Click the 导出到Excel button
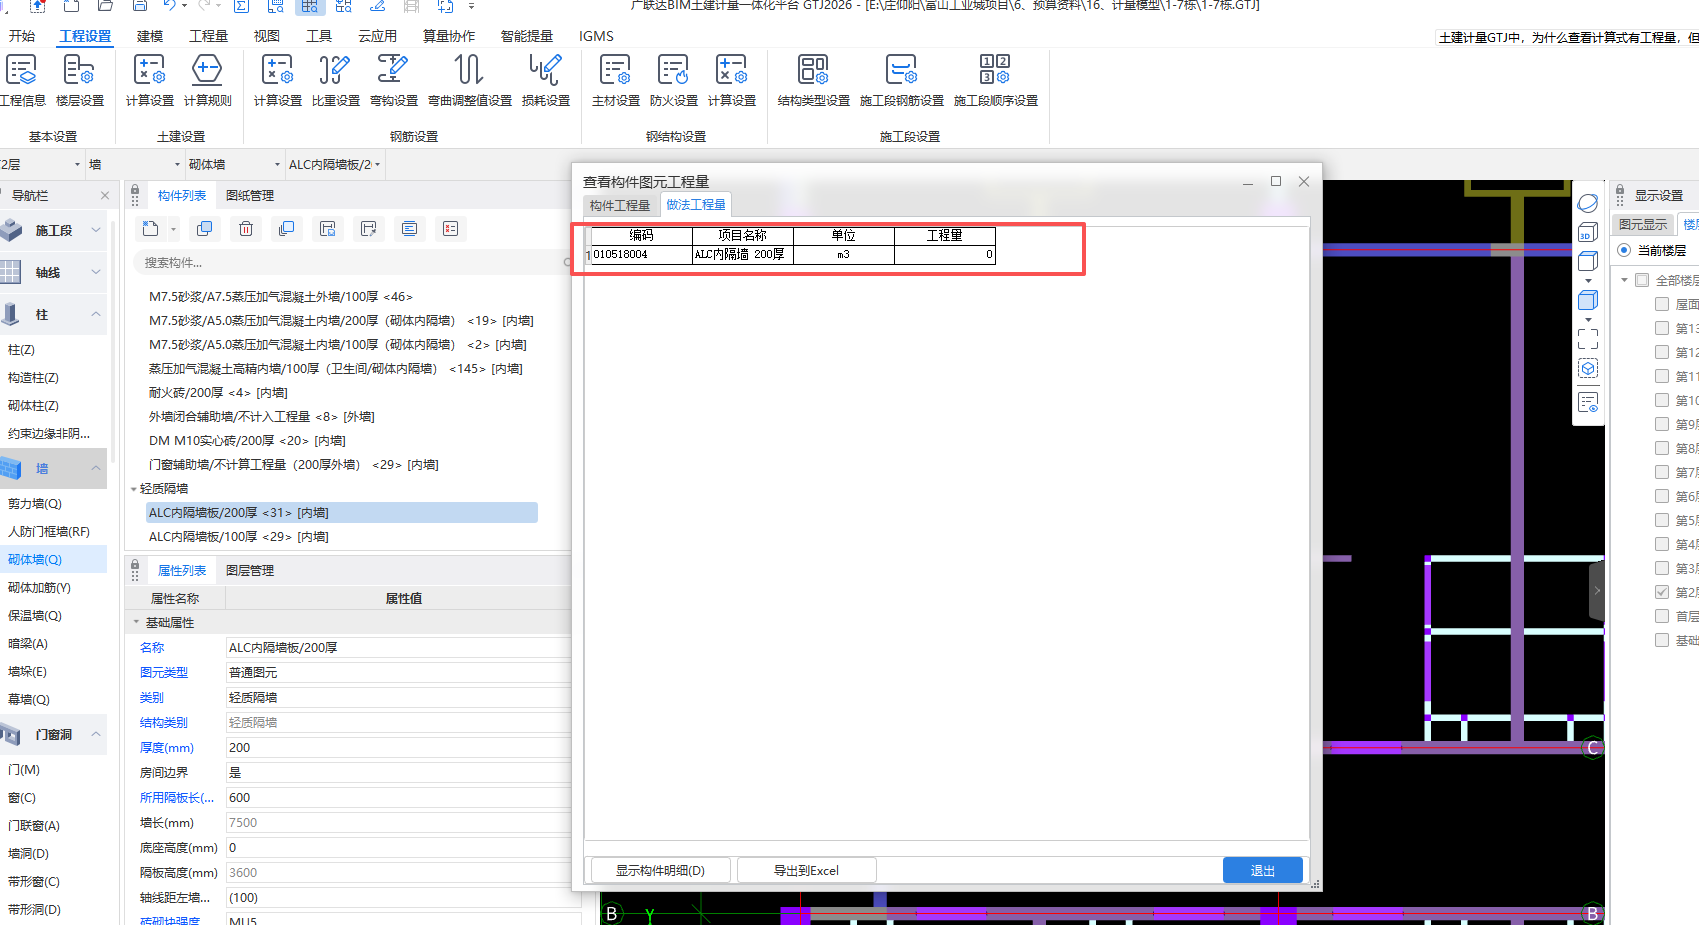 coord(806,871)
